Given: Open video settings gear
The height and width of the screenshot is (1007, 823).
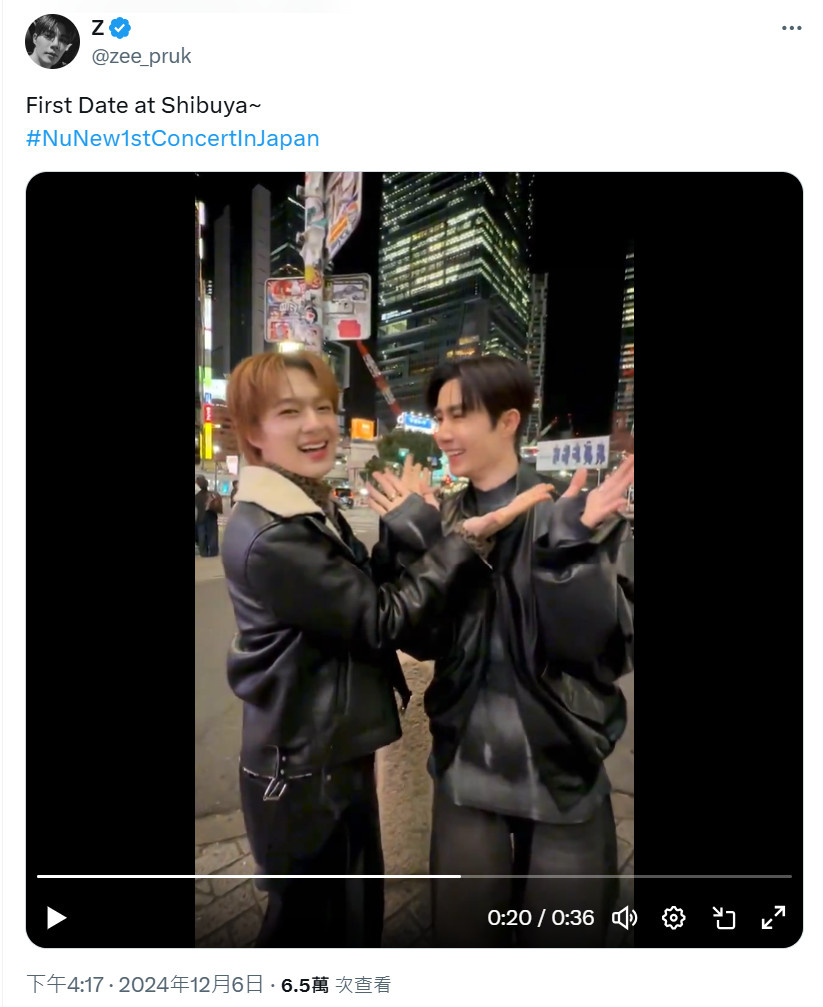Looking at the screenshot, I should [x=673, y=918].
